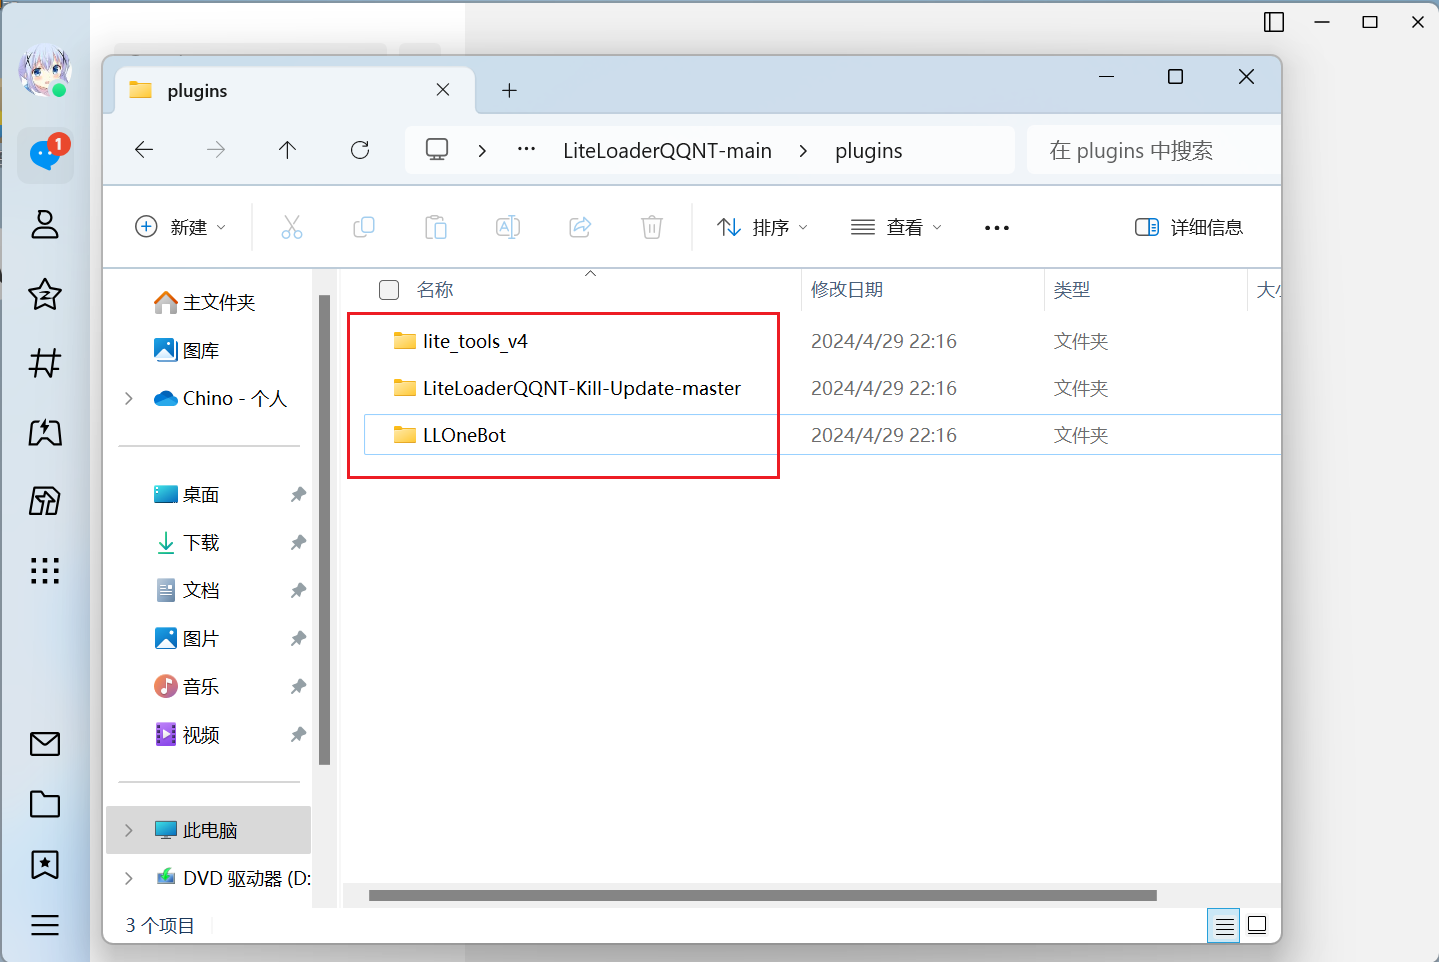Viewport: 1439px width, 962px height.
Task: Refresh the plugins folder view
Action: 360,150
